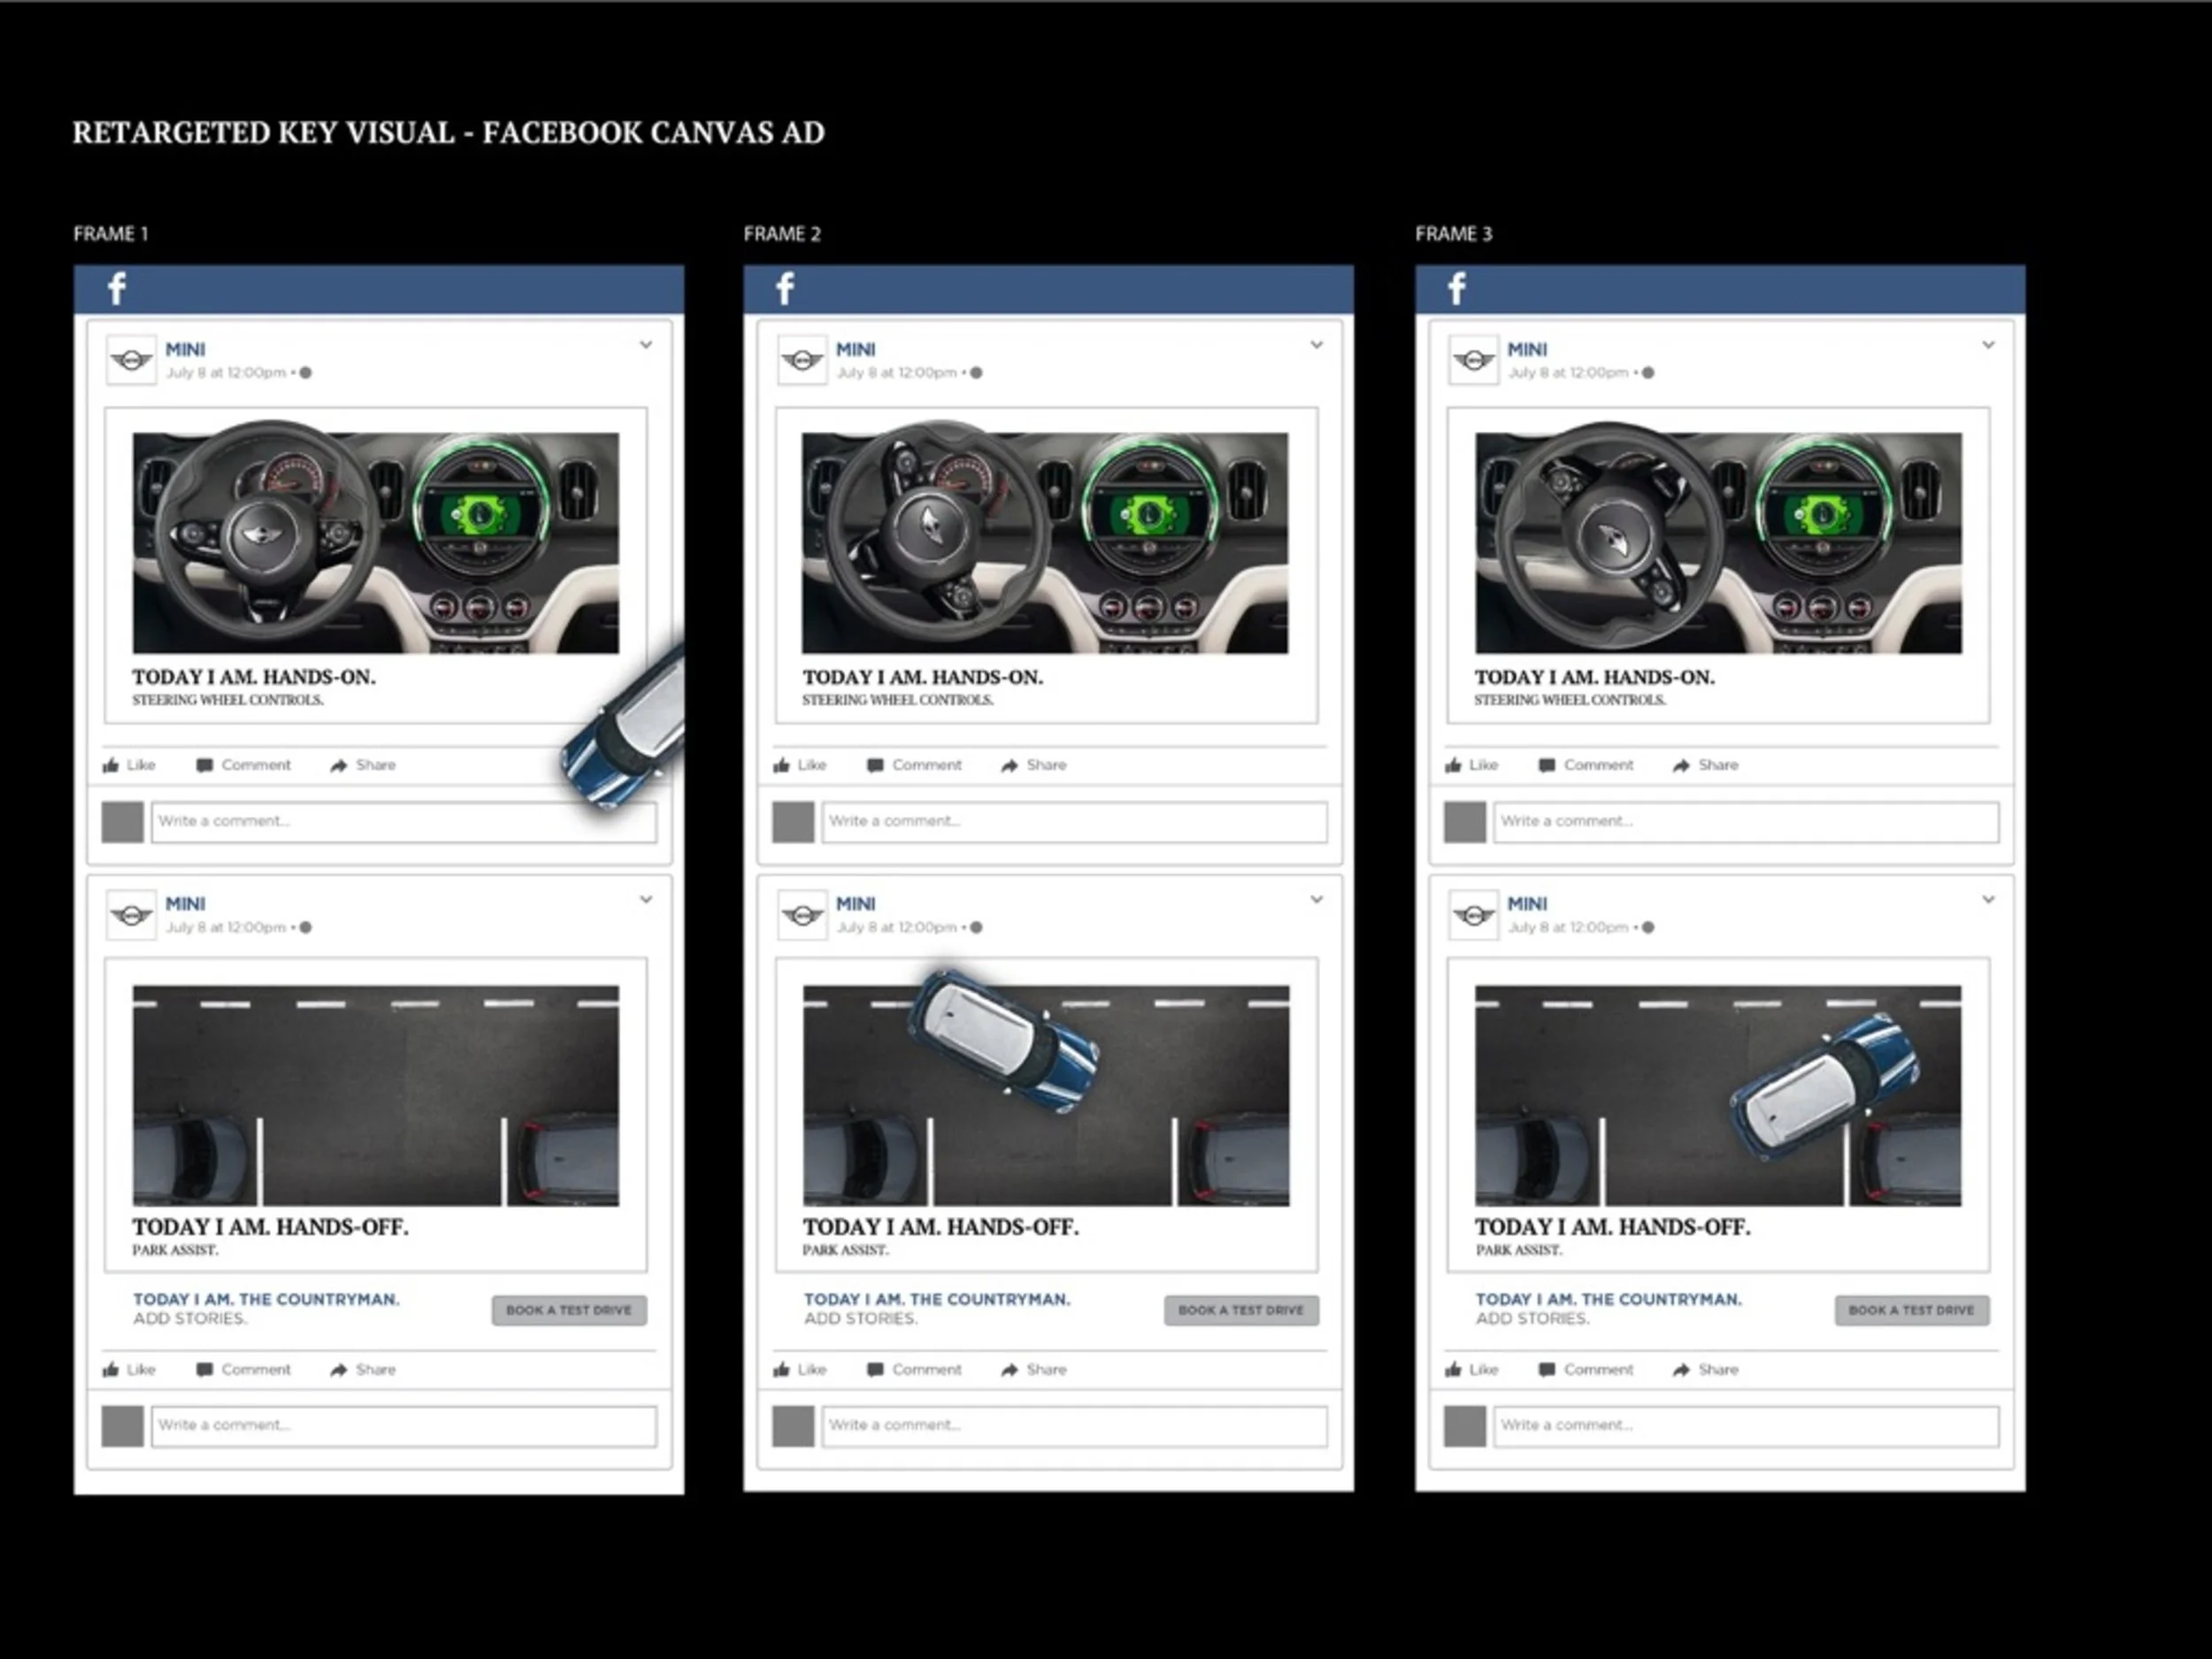
Task: Open MINI page name in Frame 3 top post
Action: (1527, 350)
